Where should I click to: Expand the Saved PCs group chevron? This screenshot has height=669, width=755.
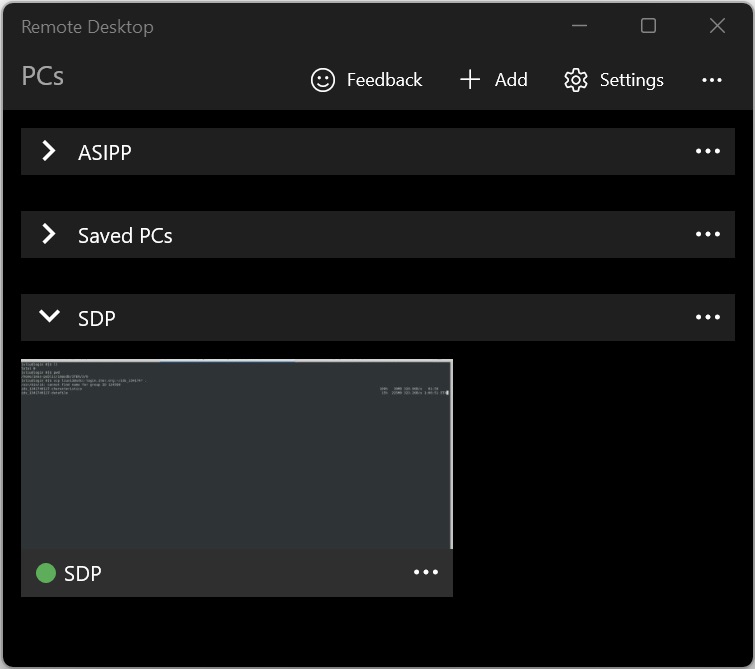49,234
